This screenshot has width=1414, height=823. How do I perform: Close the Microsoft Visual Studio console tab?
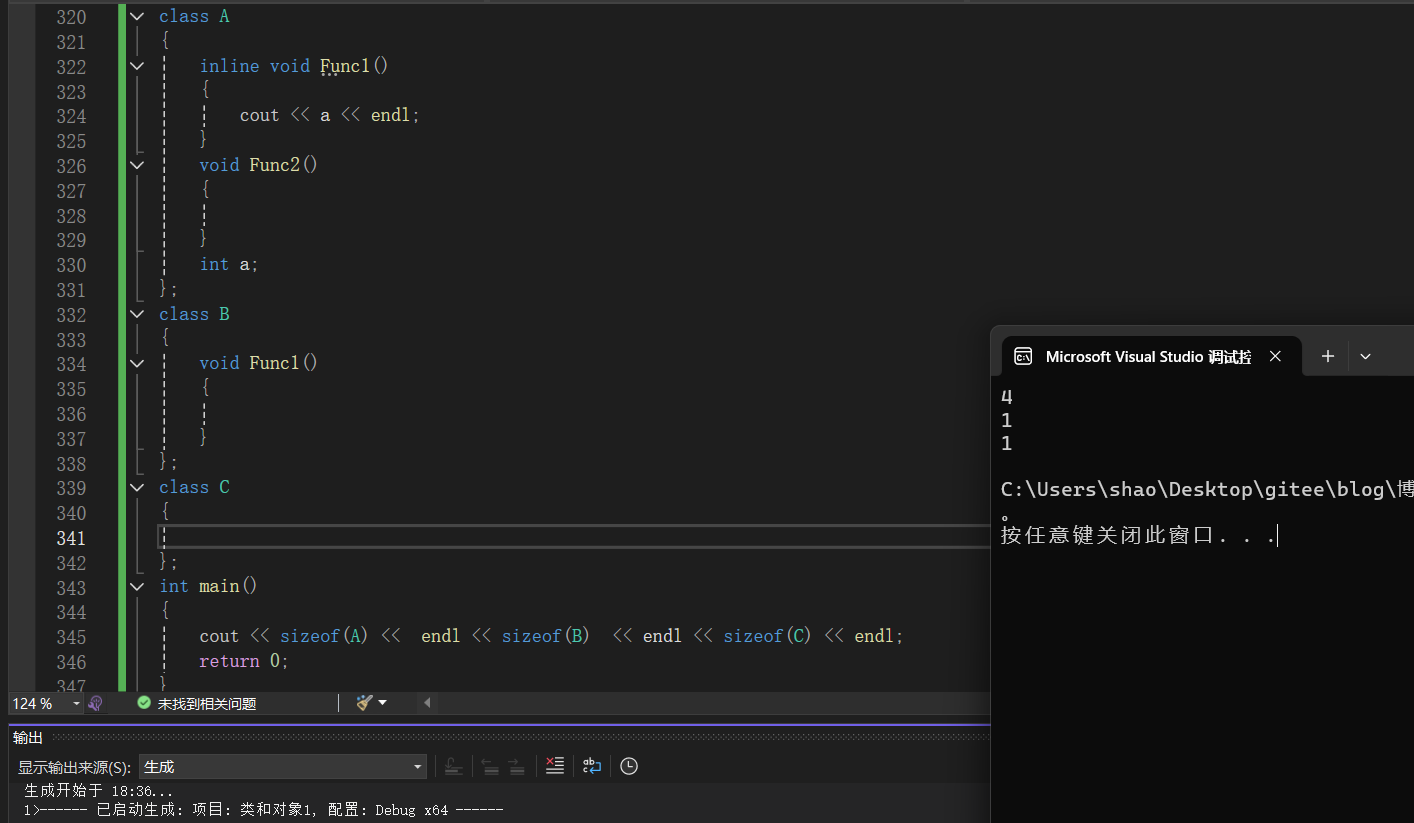[x=1275, y=356]
